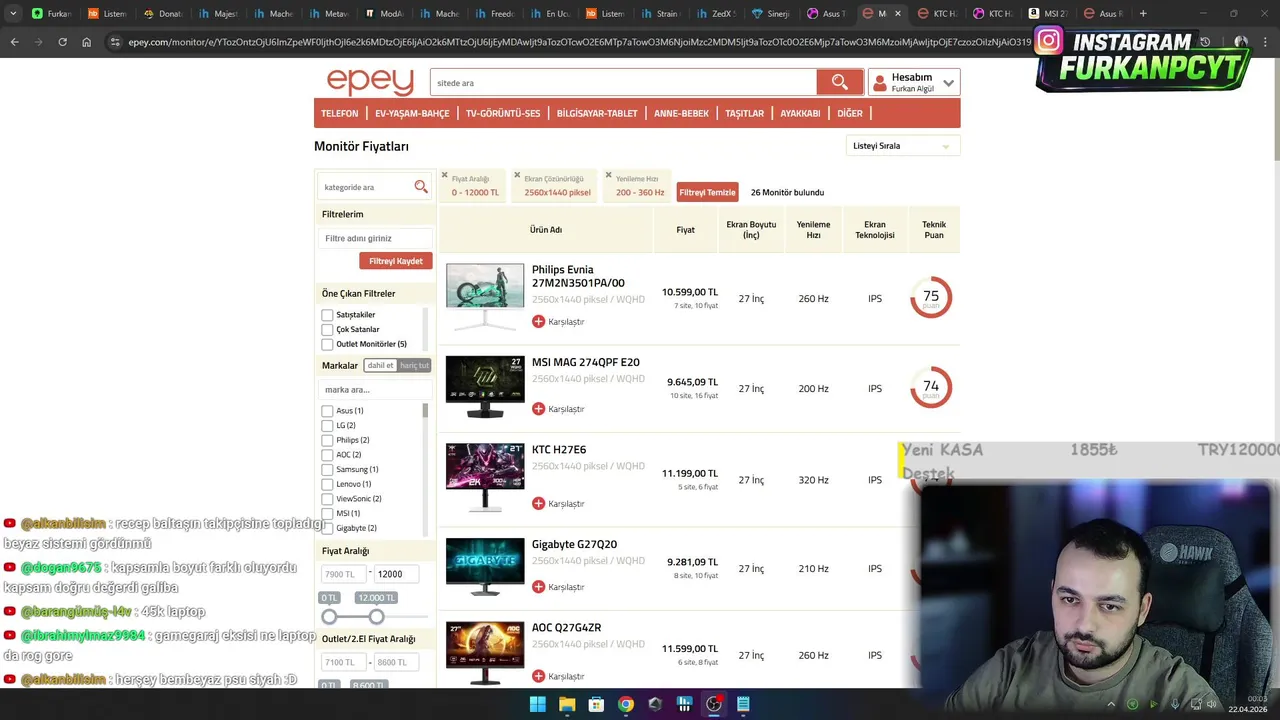Sort by the Fiyat column header
This screenshot has height=720, width=1280.
685,230
